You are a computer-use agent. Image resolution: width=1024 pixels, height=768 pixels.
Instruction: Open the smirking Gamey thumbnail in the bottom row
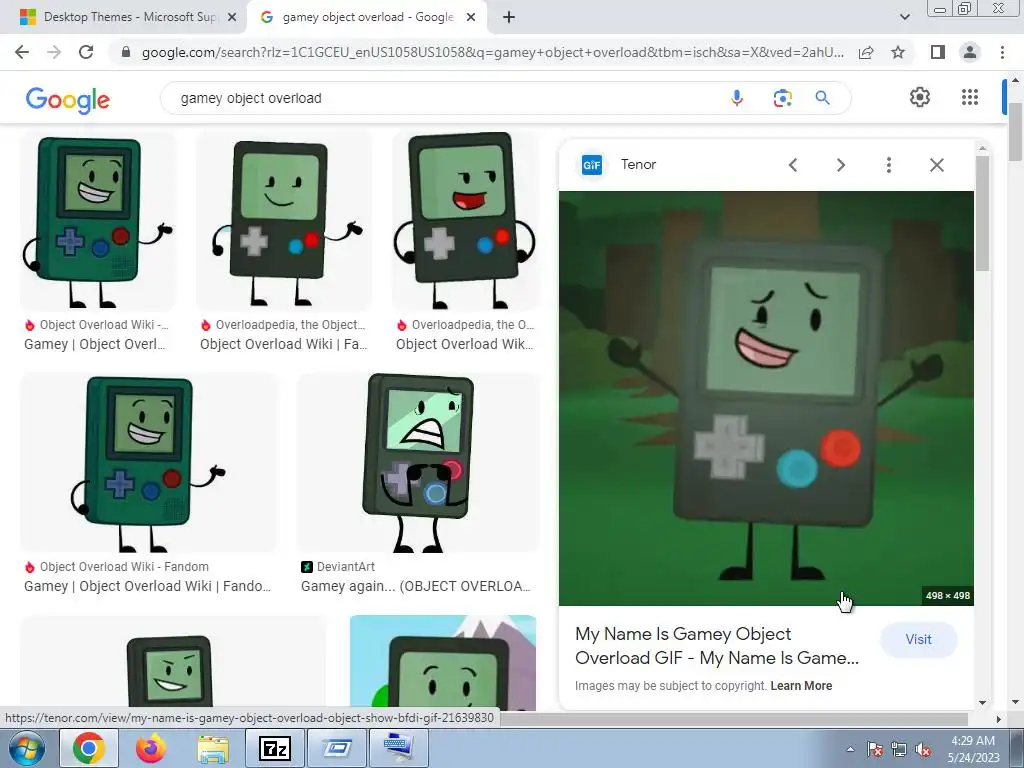(x=172, y=663)
